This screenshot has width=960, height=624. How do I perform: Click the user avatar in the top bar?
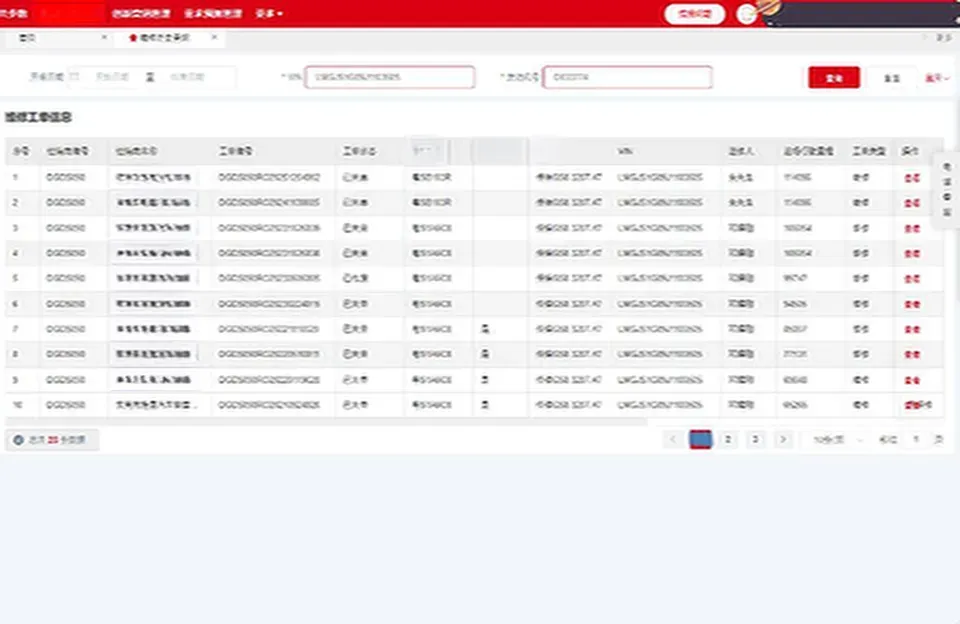(x=746, y=14)
